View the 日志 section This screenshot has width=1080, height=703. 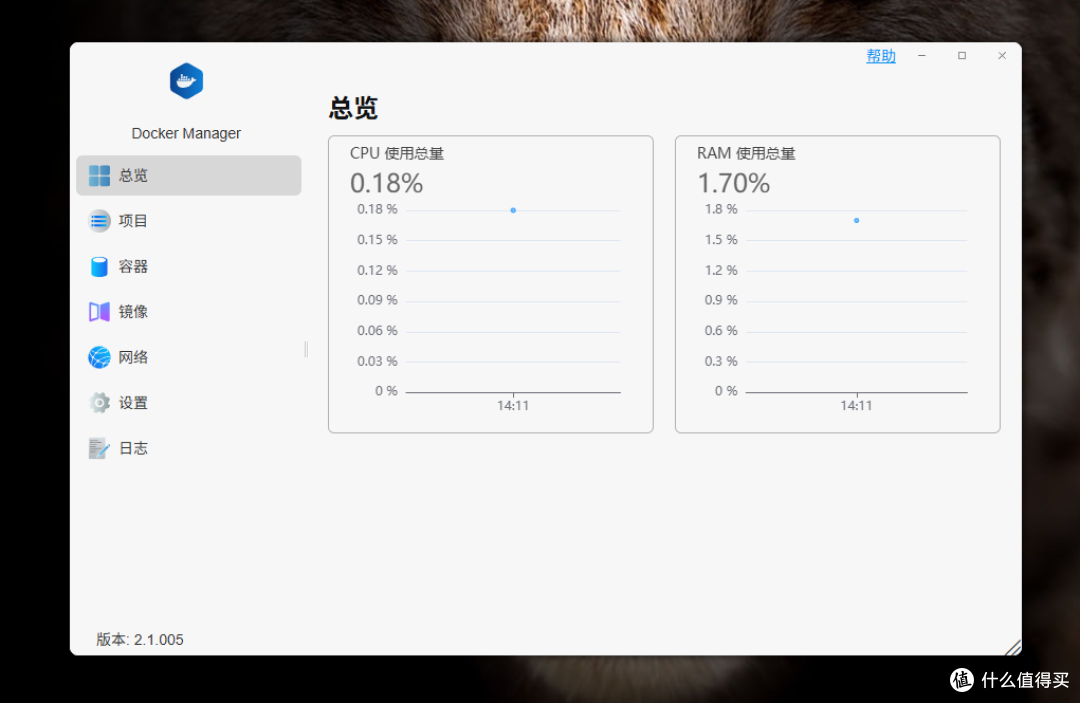click(189, 448)
